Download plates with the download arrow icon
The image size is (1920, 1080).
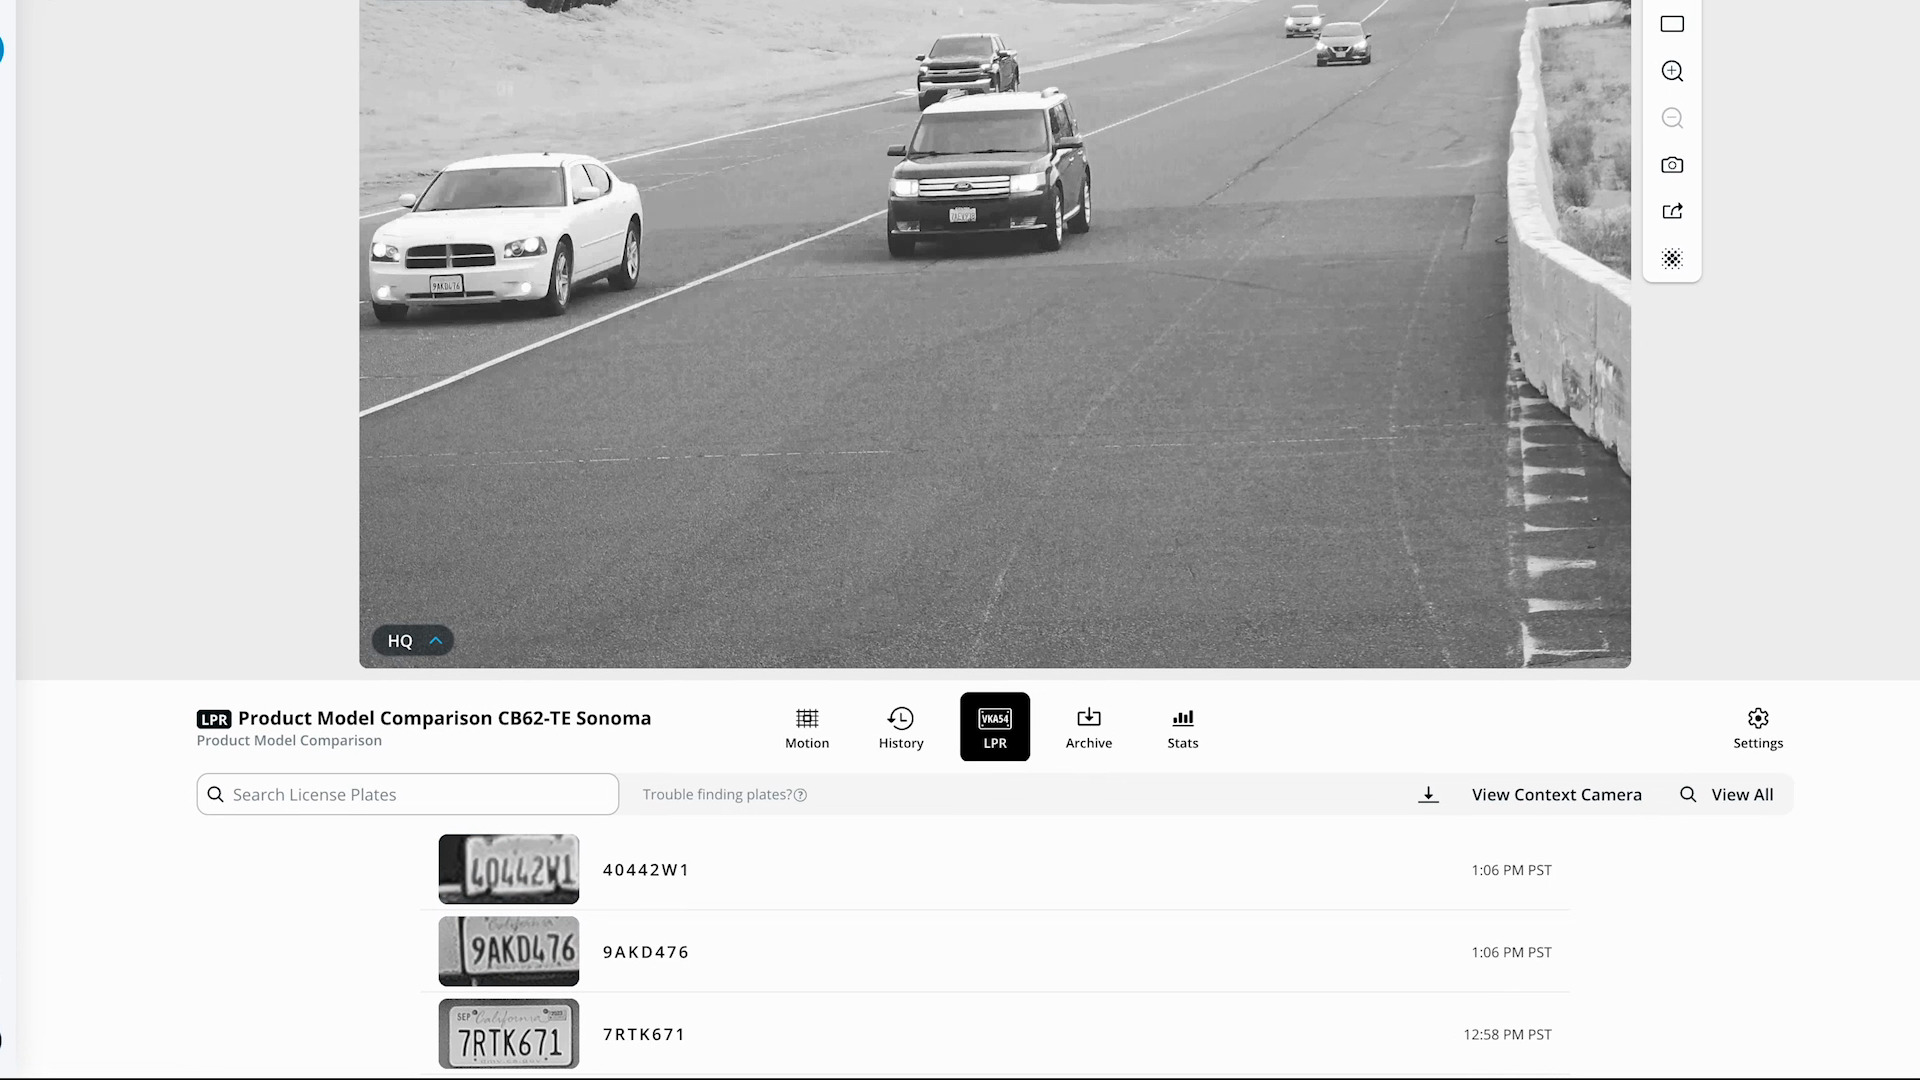pyautogui.click(x=1428, y=794)
